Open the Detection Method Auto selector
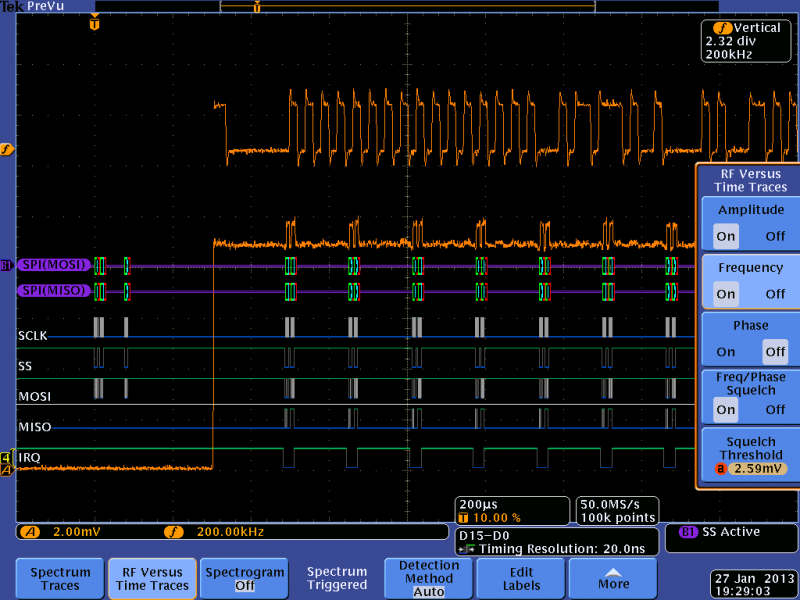 coord(429,578)
